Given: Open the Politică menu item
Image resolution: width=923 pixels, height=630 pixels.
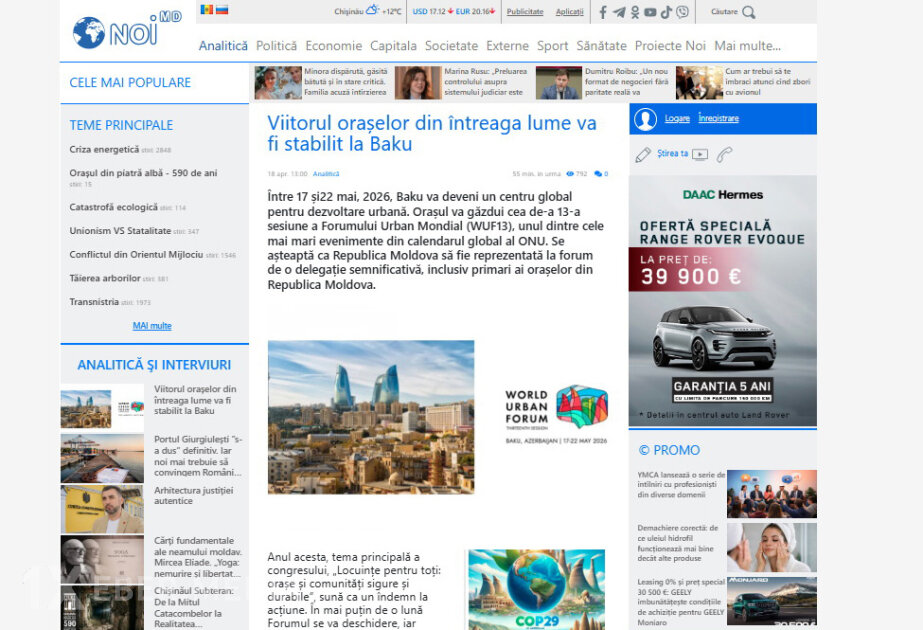Looking at the screenshot, I should click(x=276, y=46).
